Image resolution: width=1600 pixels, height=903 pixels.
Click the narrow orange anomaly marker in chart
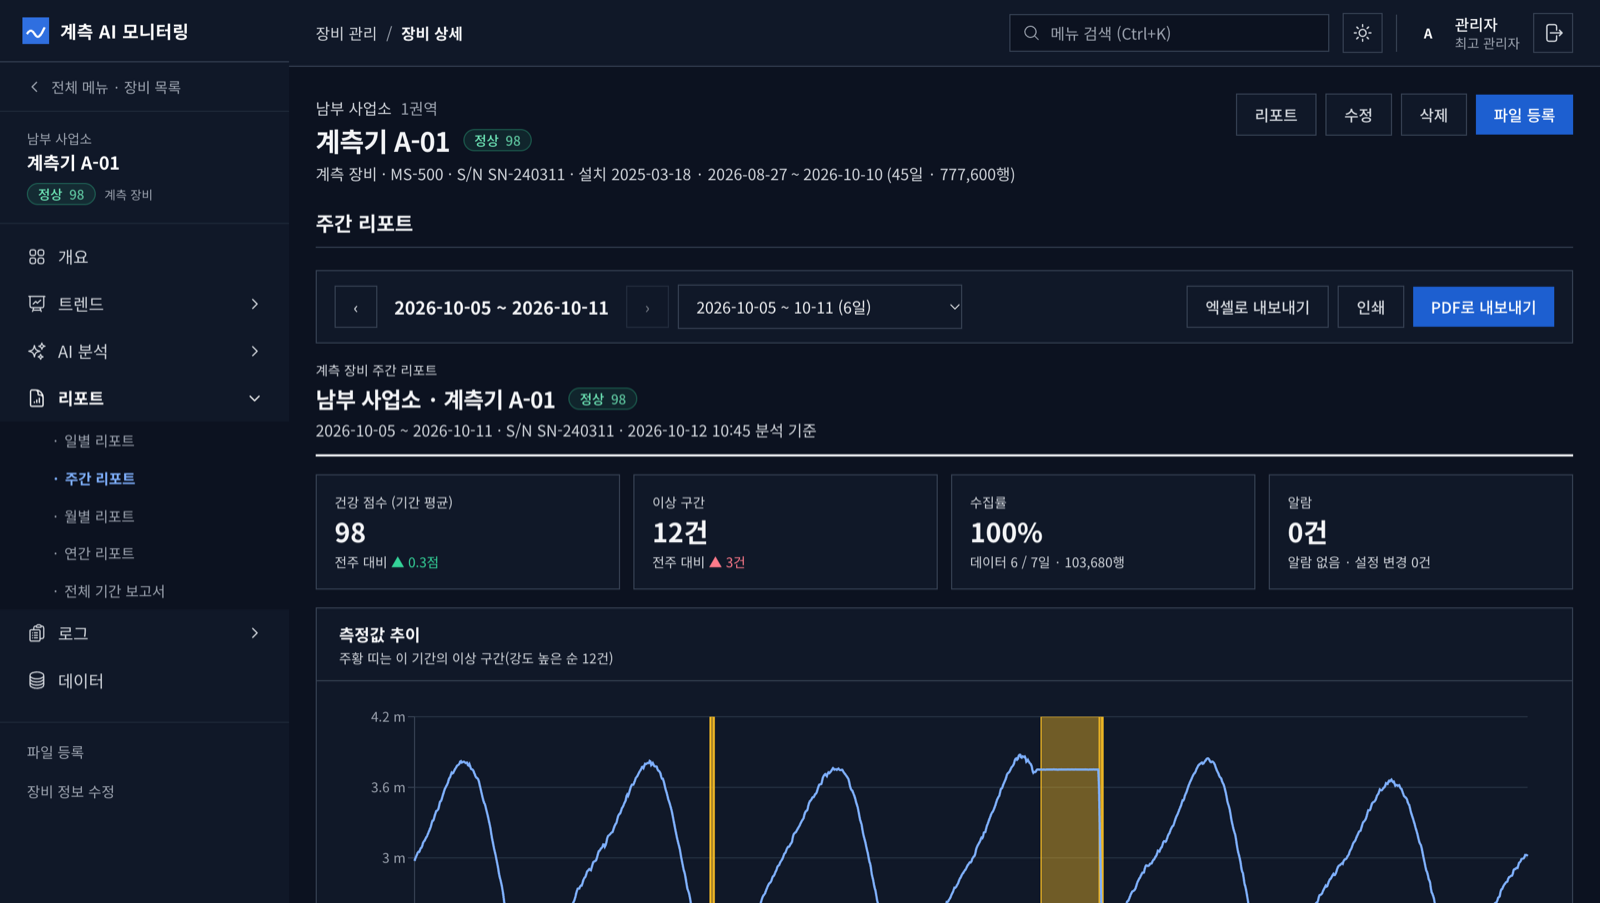[x=712, y=810]
